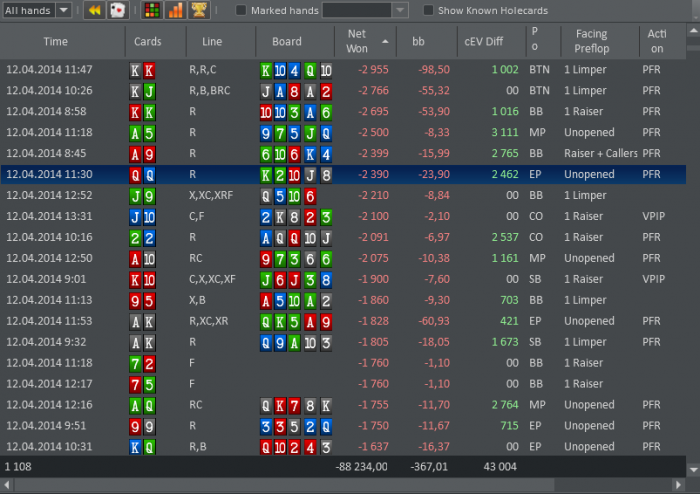Screen dimensions: 700x494
Task: Click the horizontal scrollbar left arrow
Action: (x=6, y=485)
